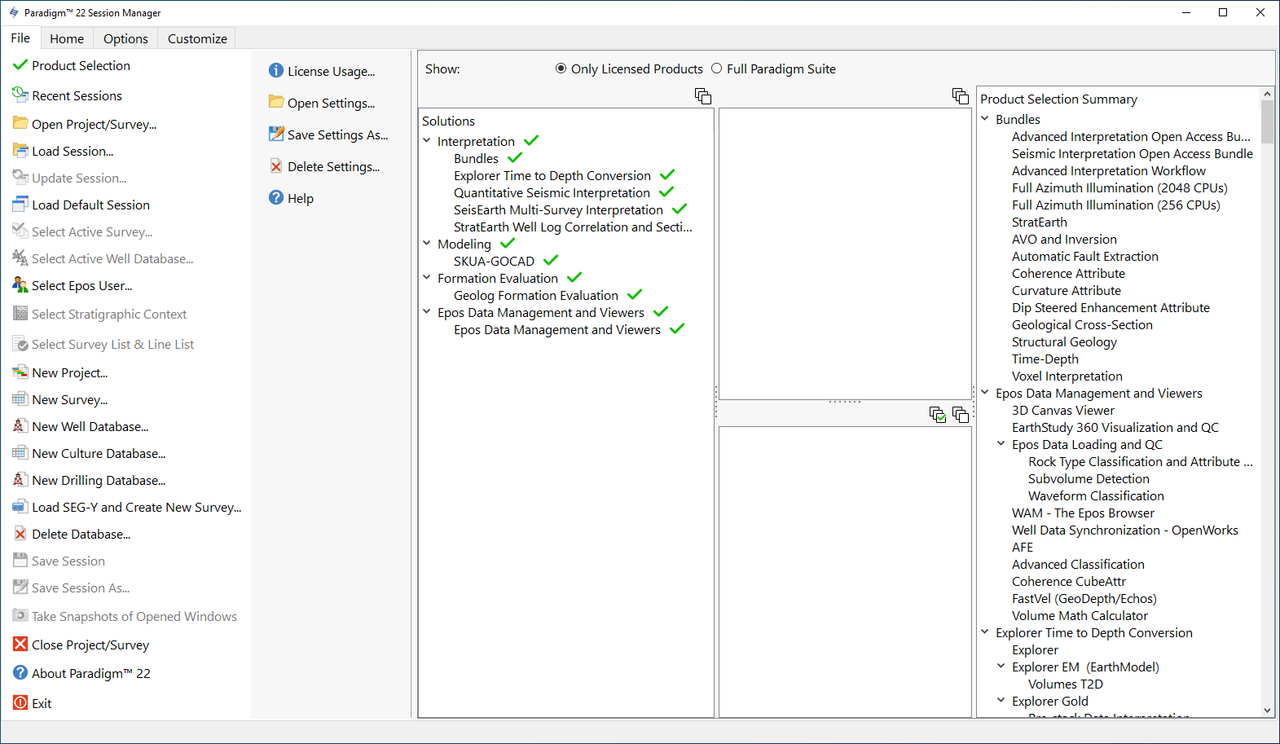Click Select Epos User... command
Viewport: 1280px width, 744px height.
(x=82, y=285)
